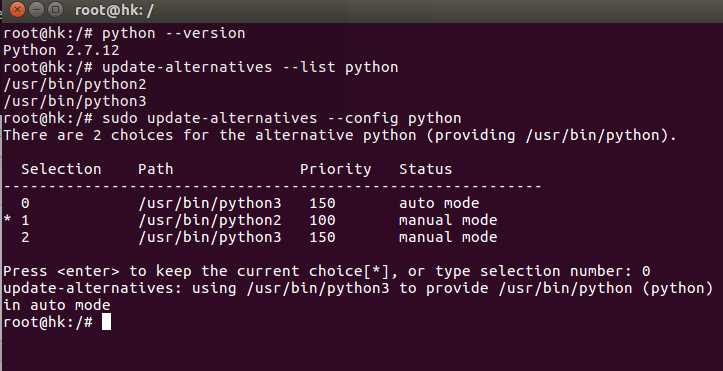Click the 'Python 2.7.12' output line
The height and width of the screenshot is (371, 723).
pyautogui.click(x=61, y=50)
